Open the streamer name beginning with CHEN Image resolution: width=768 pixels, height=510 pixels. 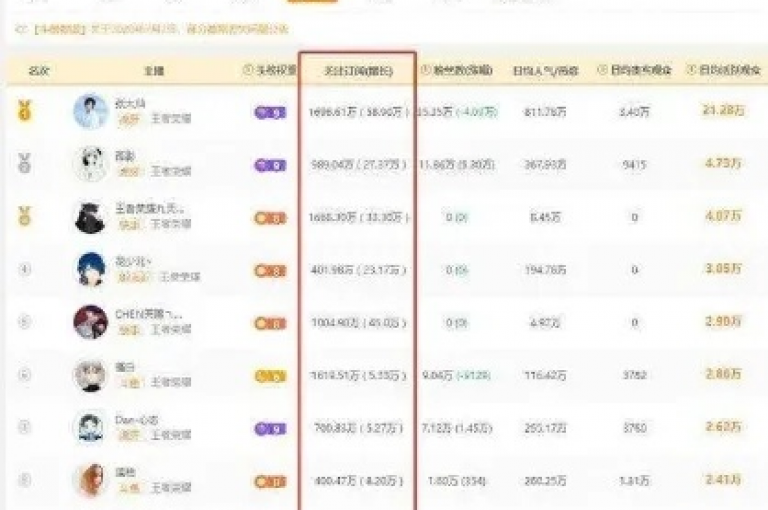click(x=148, y=314)
